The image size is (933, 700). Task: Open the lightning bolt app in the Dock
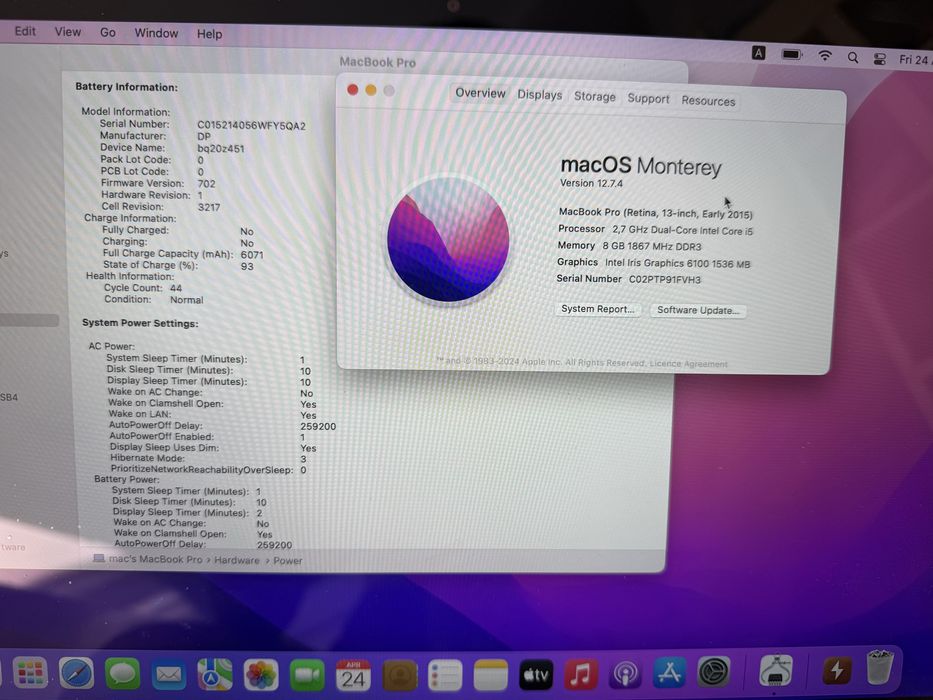(837, 670)
